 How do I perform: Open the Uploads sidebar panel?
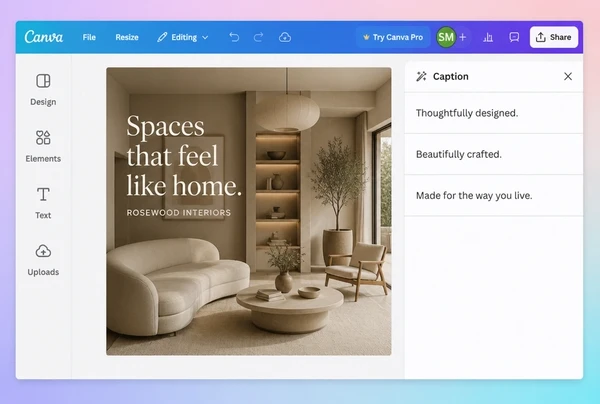point(43,260)
